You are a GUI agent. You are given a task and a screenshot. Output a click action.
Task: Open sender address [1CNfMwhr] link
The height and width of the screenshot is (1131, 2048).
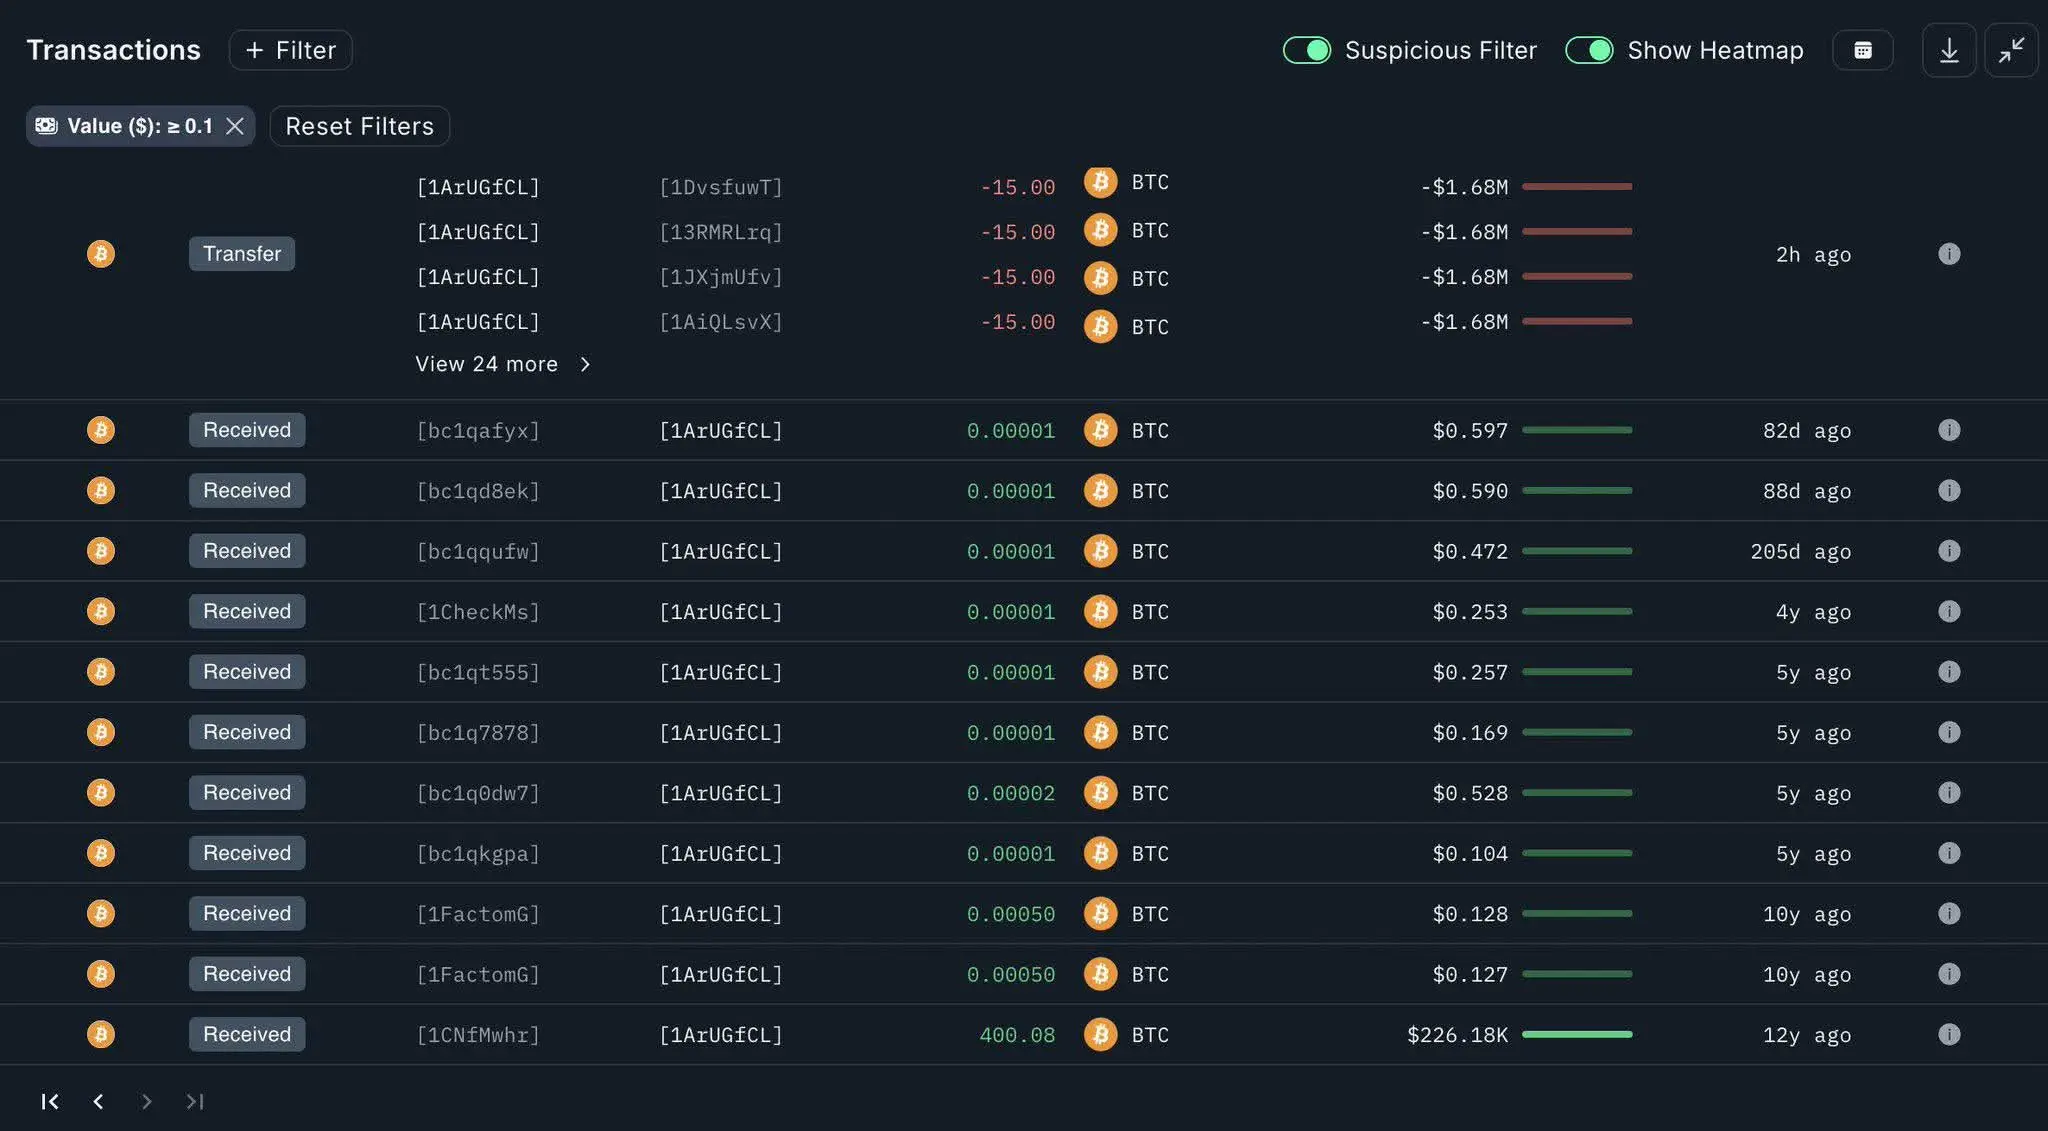coord(478,1035)
